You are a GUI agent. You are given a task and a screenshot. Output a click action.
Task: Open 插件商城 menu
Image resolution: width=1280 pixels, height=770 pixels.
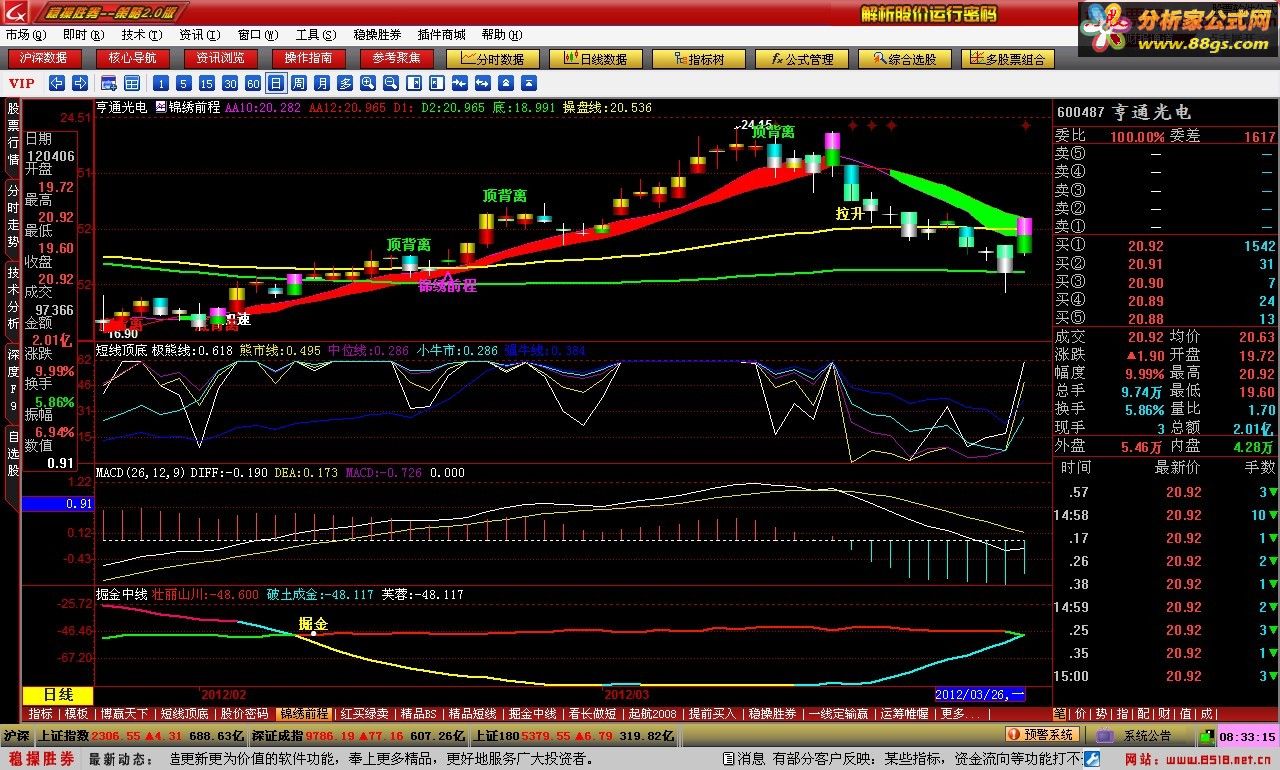(441, 35)
